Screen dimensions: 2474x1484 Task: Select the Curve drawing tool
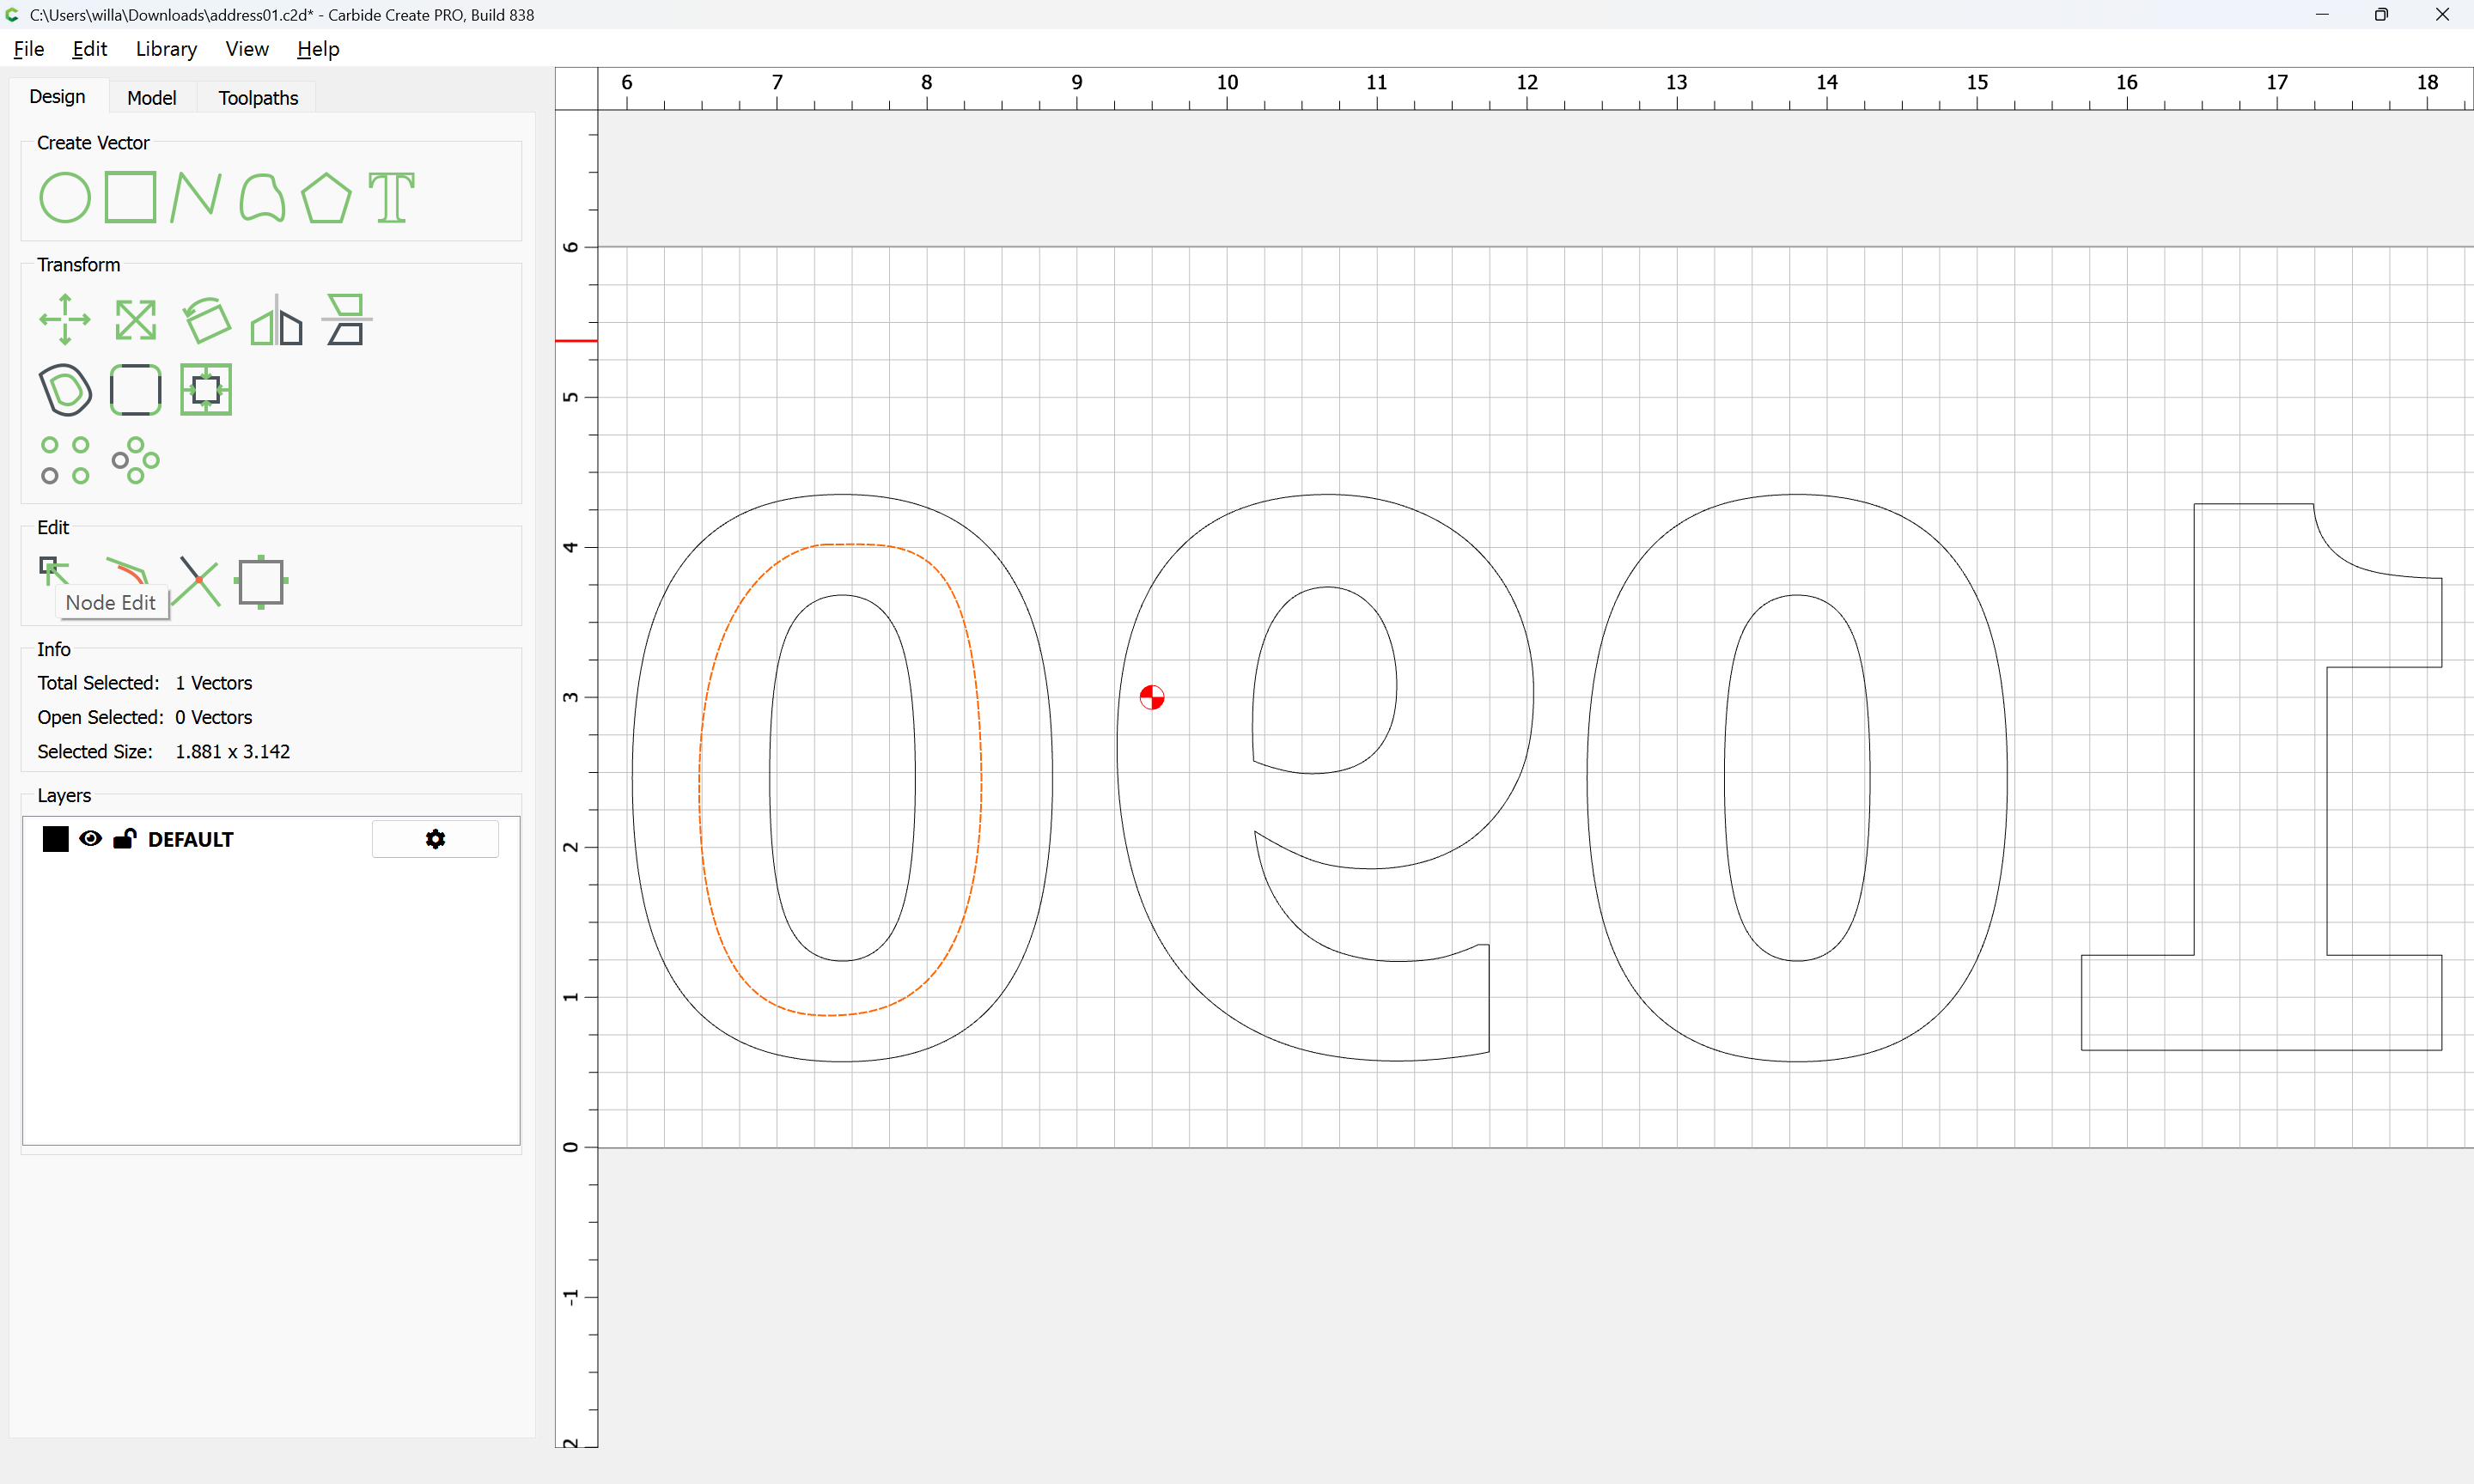coord(262,197)
